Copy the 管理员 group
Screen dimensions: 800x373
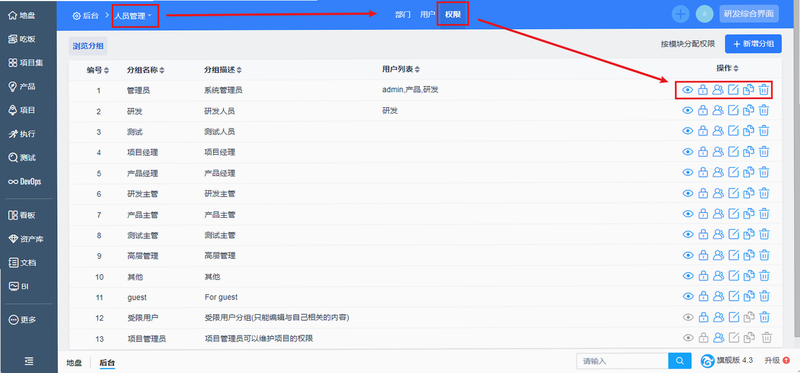[x=748, y=90]
